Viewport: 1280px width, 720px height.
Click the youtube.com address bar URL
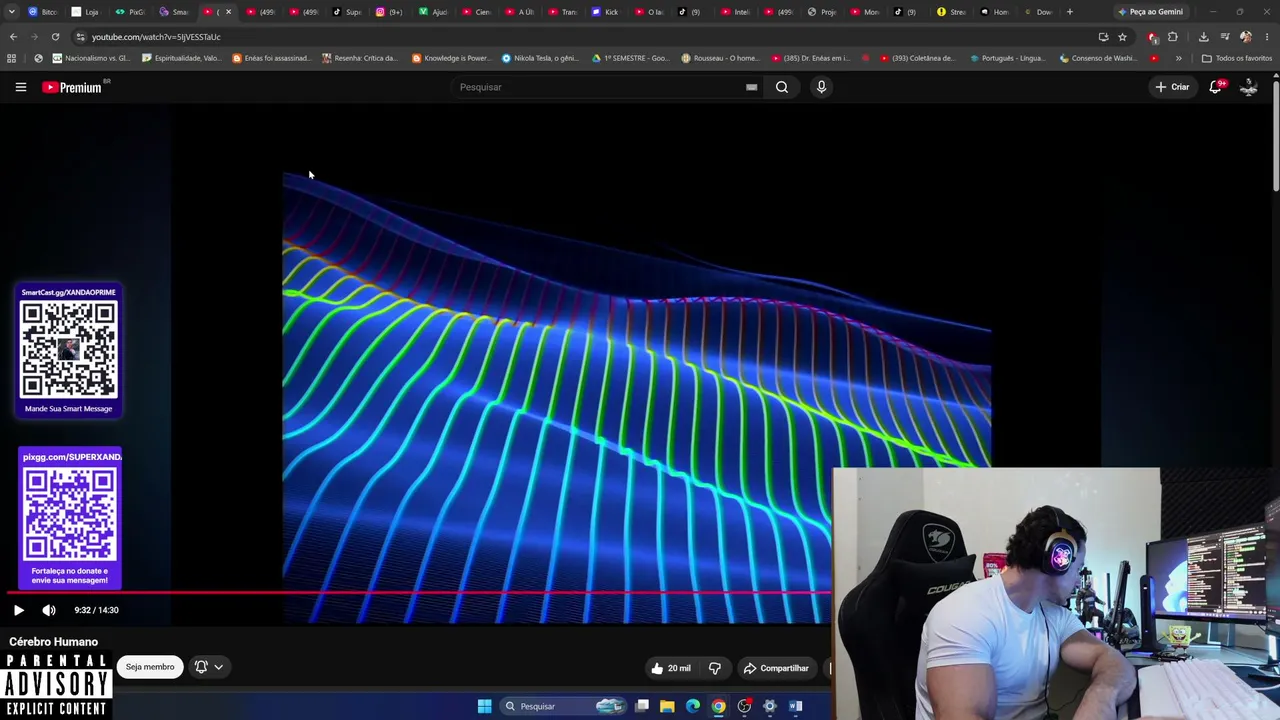pos(156,37)
